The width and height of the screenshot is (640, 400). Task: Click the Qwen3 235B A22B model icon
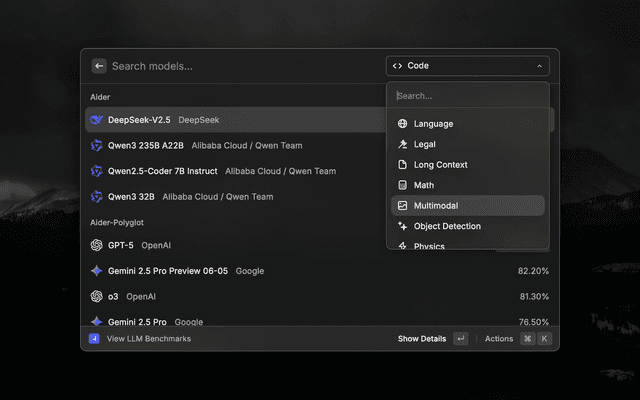pos(97,145)
